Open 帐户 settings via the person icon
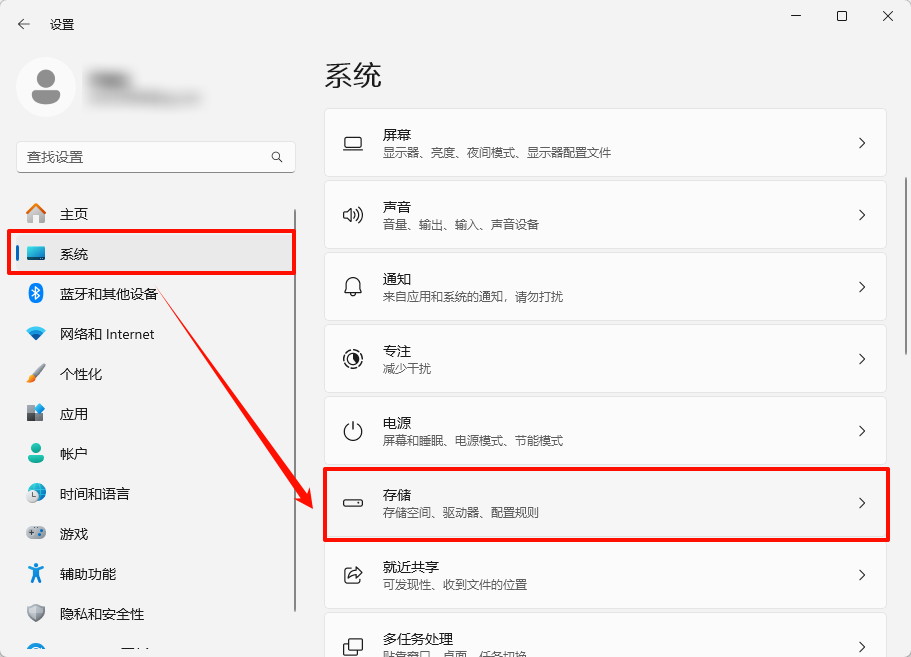The image size is (911, 657). [31, 453]
